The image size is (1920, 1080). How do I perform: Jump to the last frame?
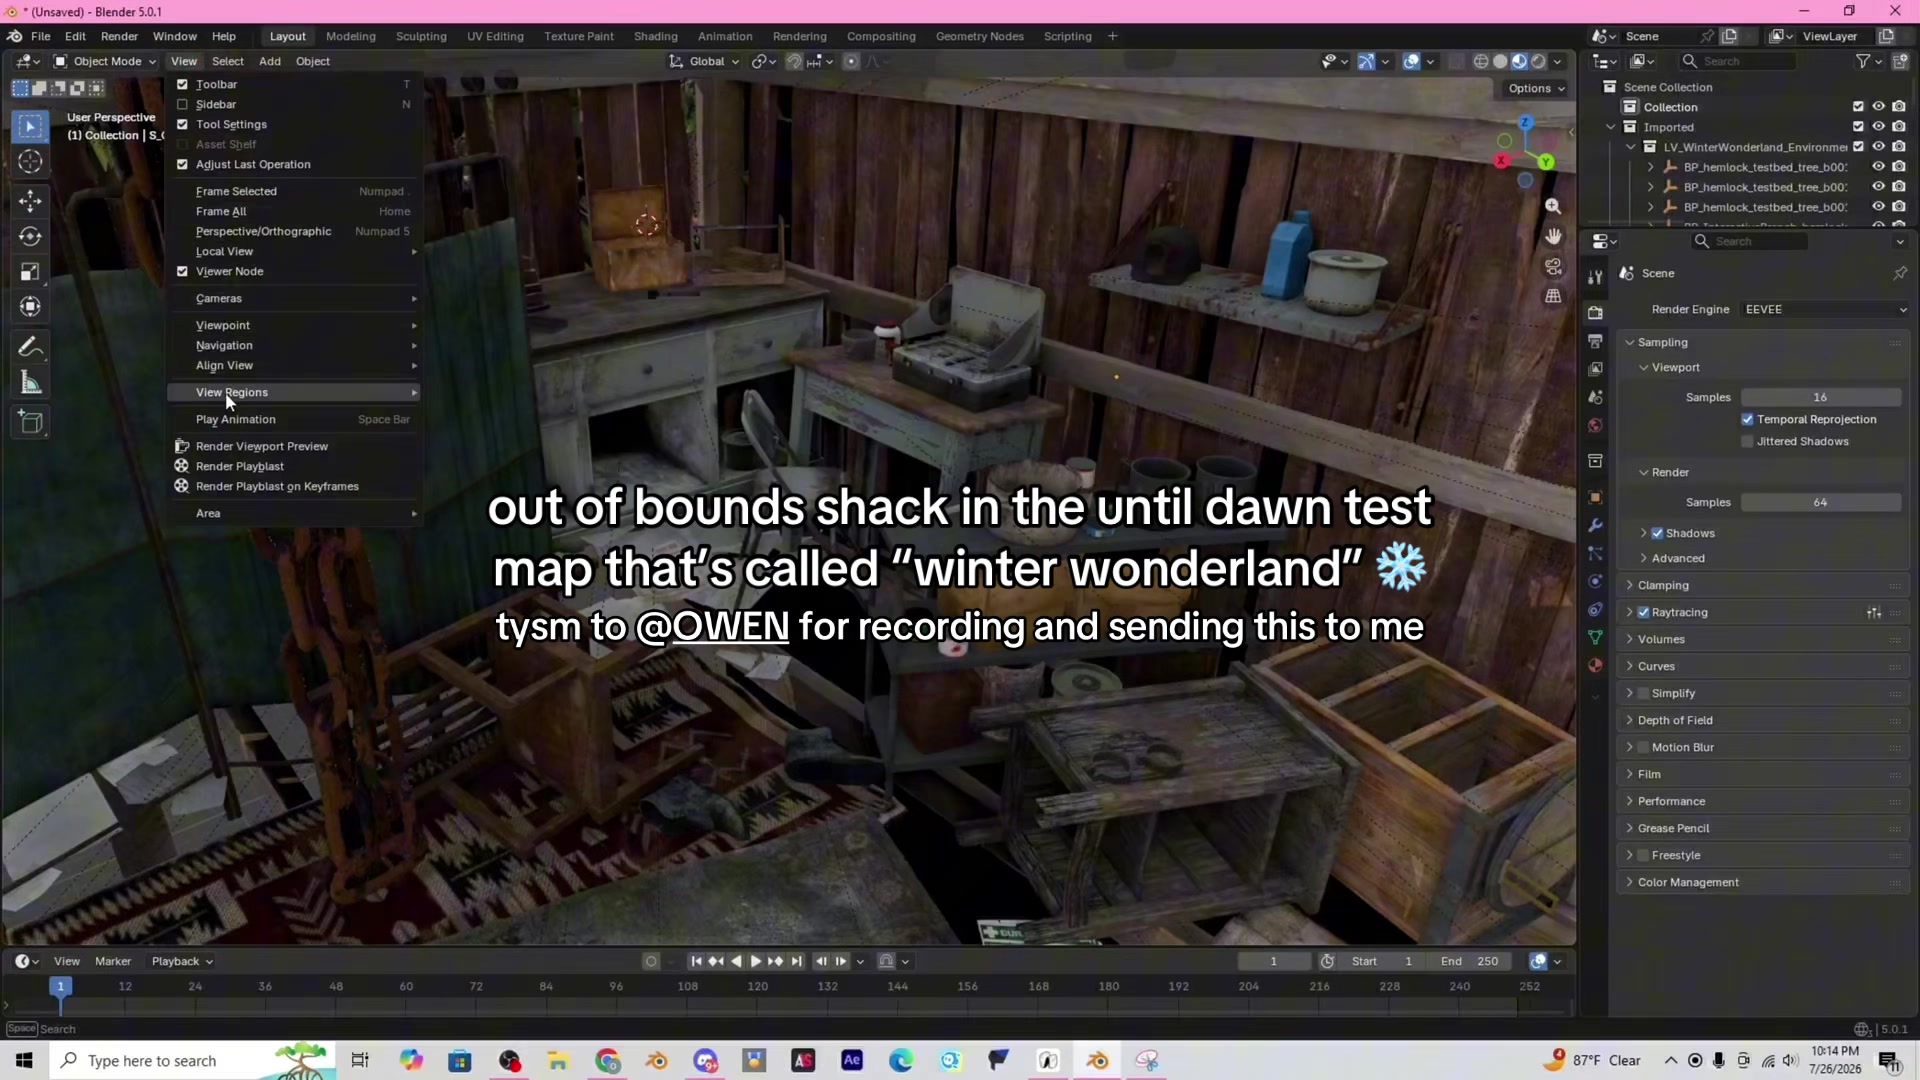pyautogui.click(x=796, y=961)
